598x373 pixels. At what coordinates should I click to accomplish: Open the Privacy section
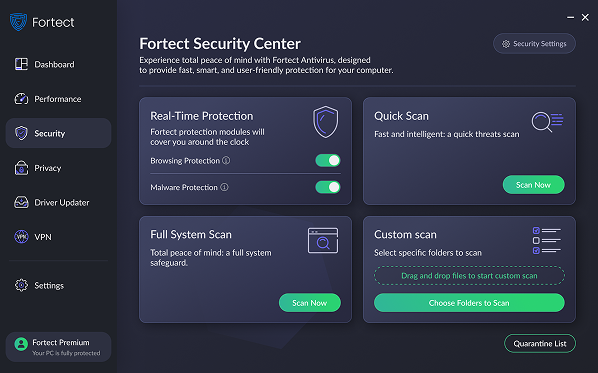[x=58, y=168]
